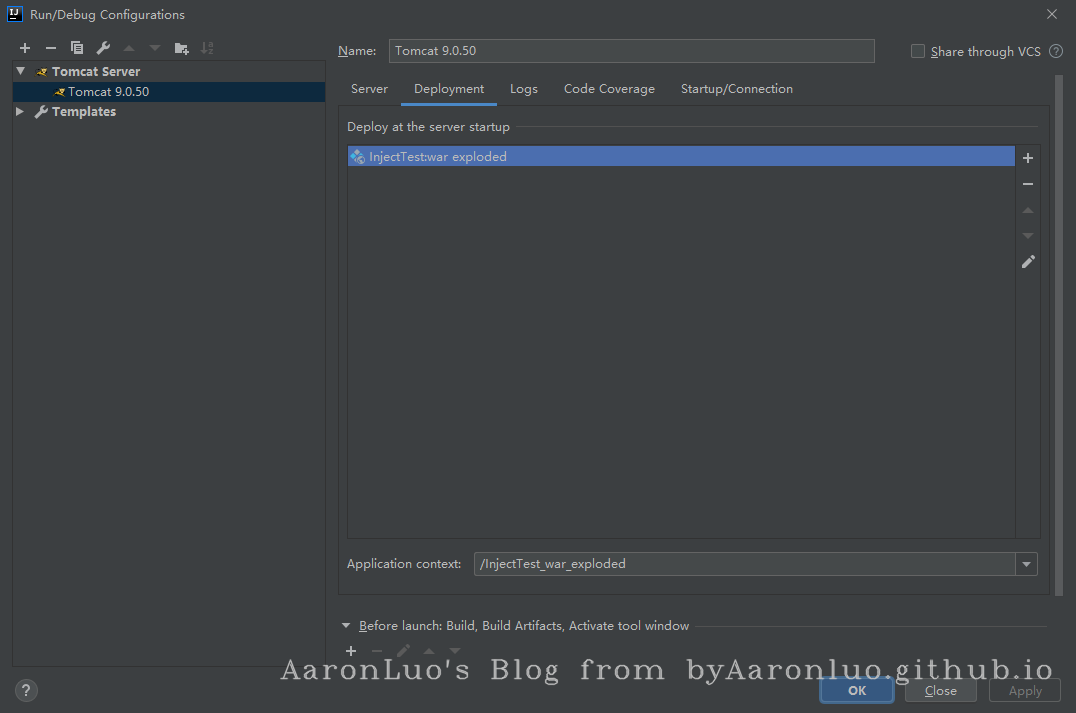Copy the selected configuration

(77, 48)
